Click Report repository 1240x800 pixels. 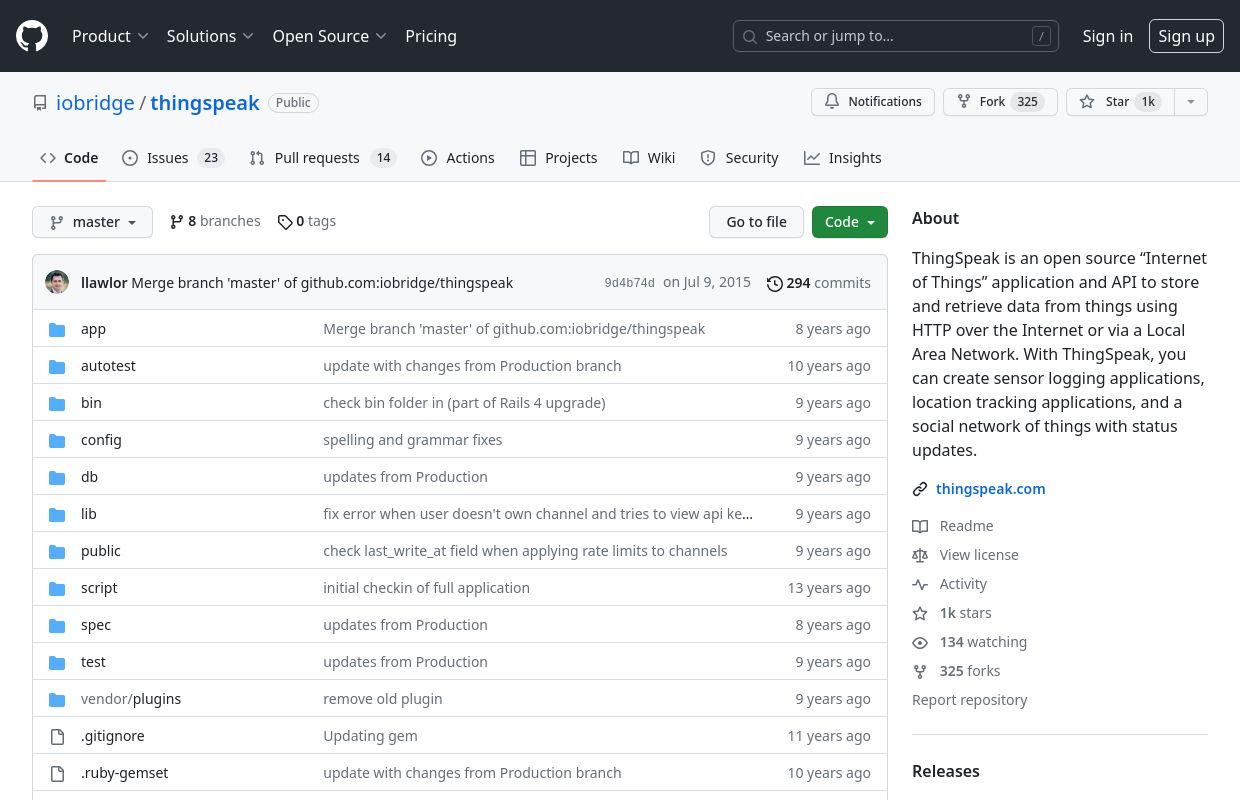970,700
